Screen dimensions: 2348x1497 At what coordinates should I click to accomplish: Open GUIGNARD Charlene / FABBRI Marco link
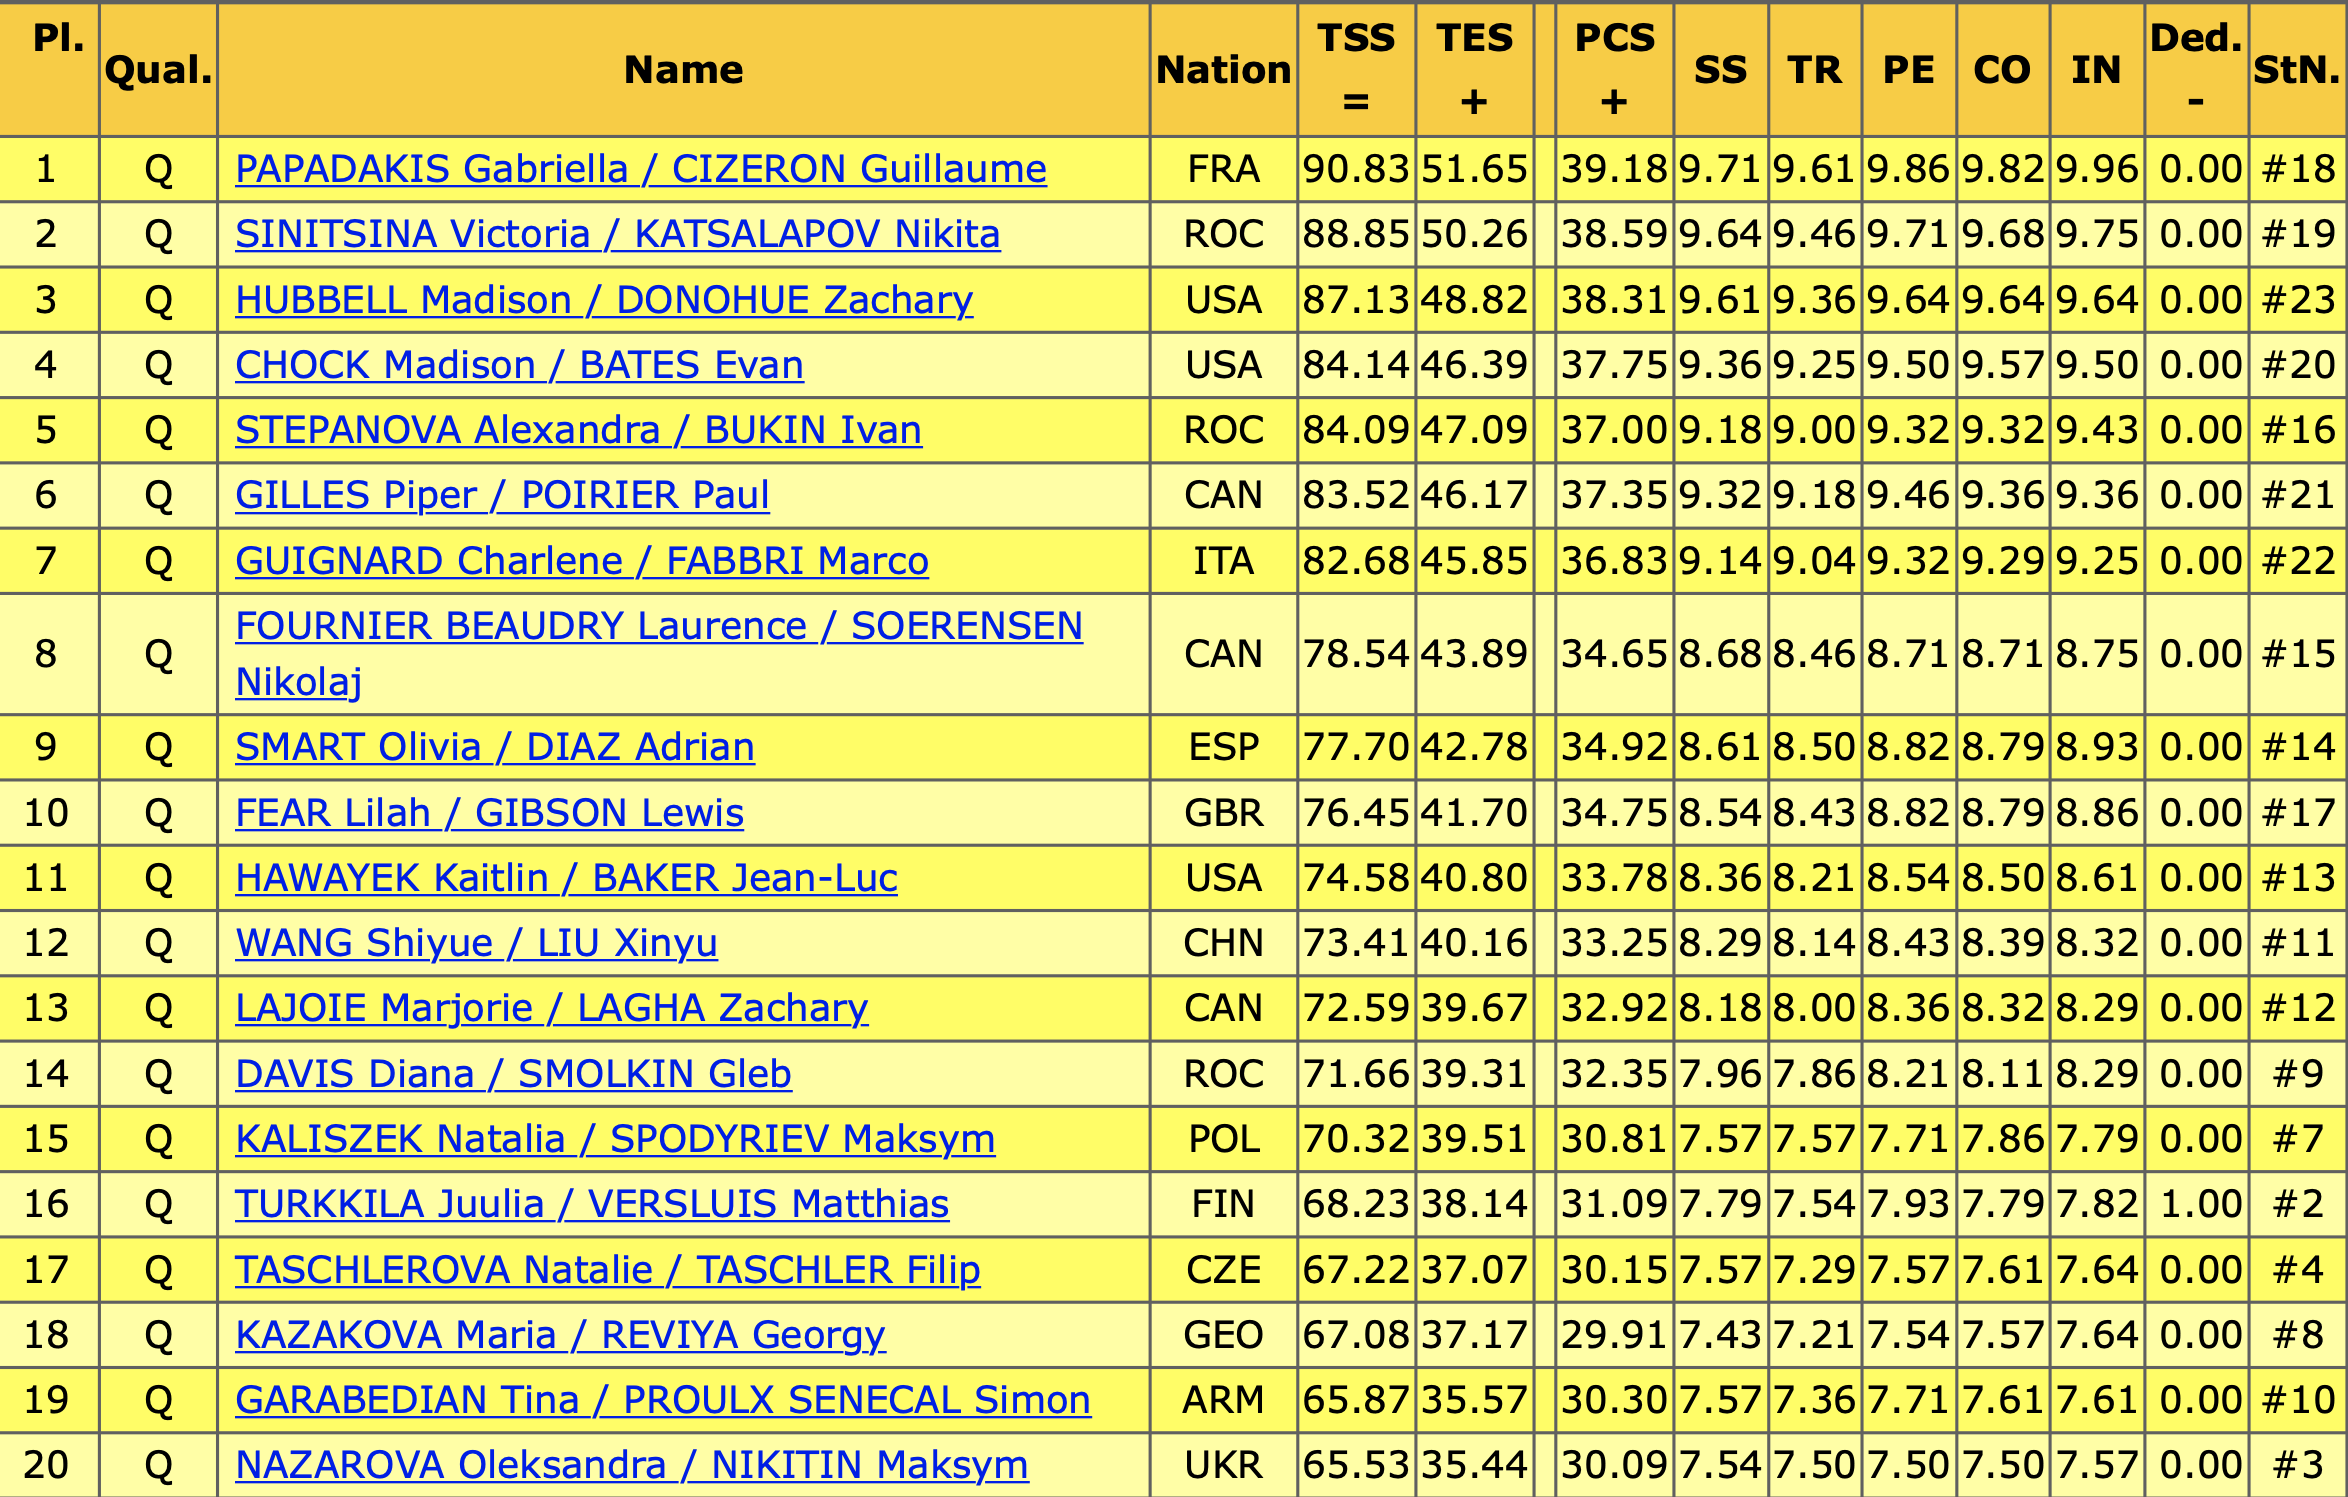coord(581,561)
